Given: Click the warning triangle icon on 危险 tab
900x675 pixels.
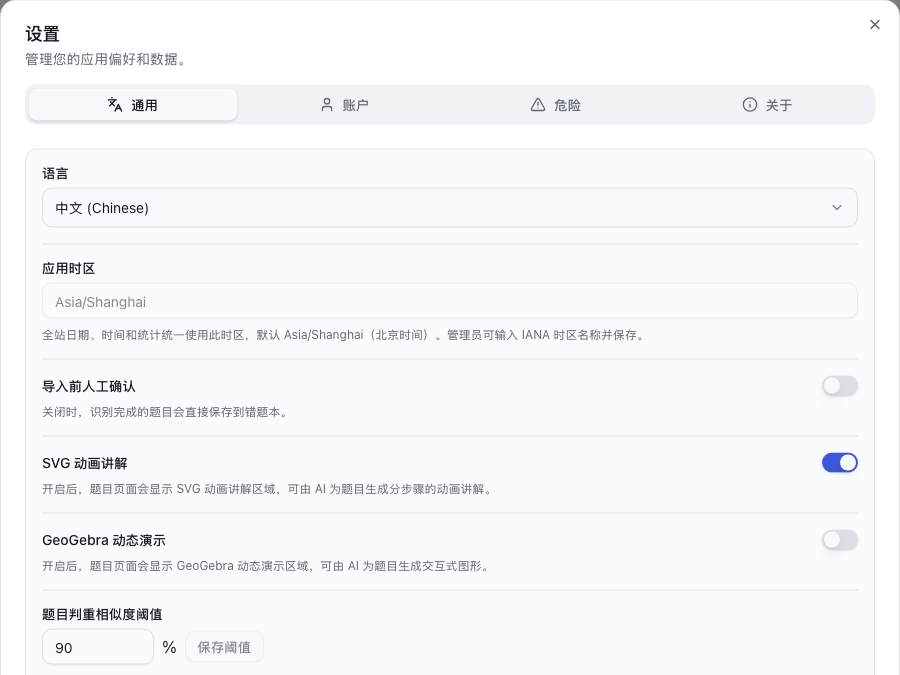Looking at the screenshot, I should point(538,104).
